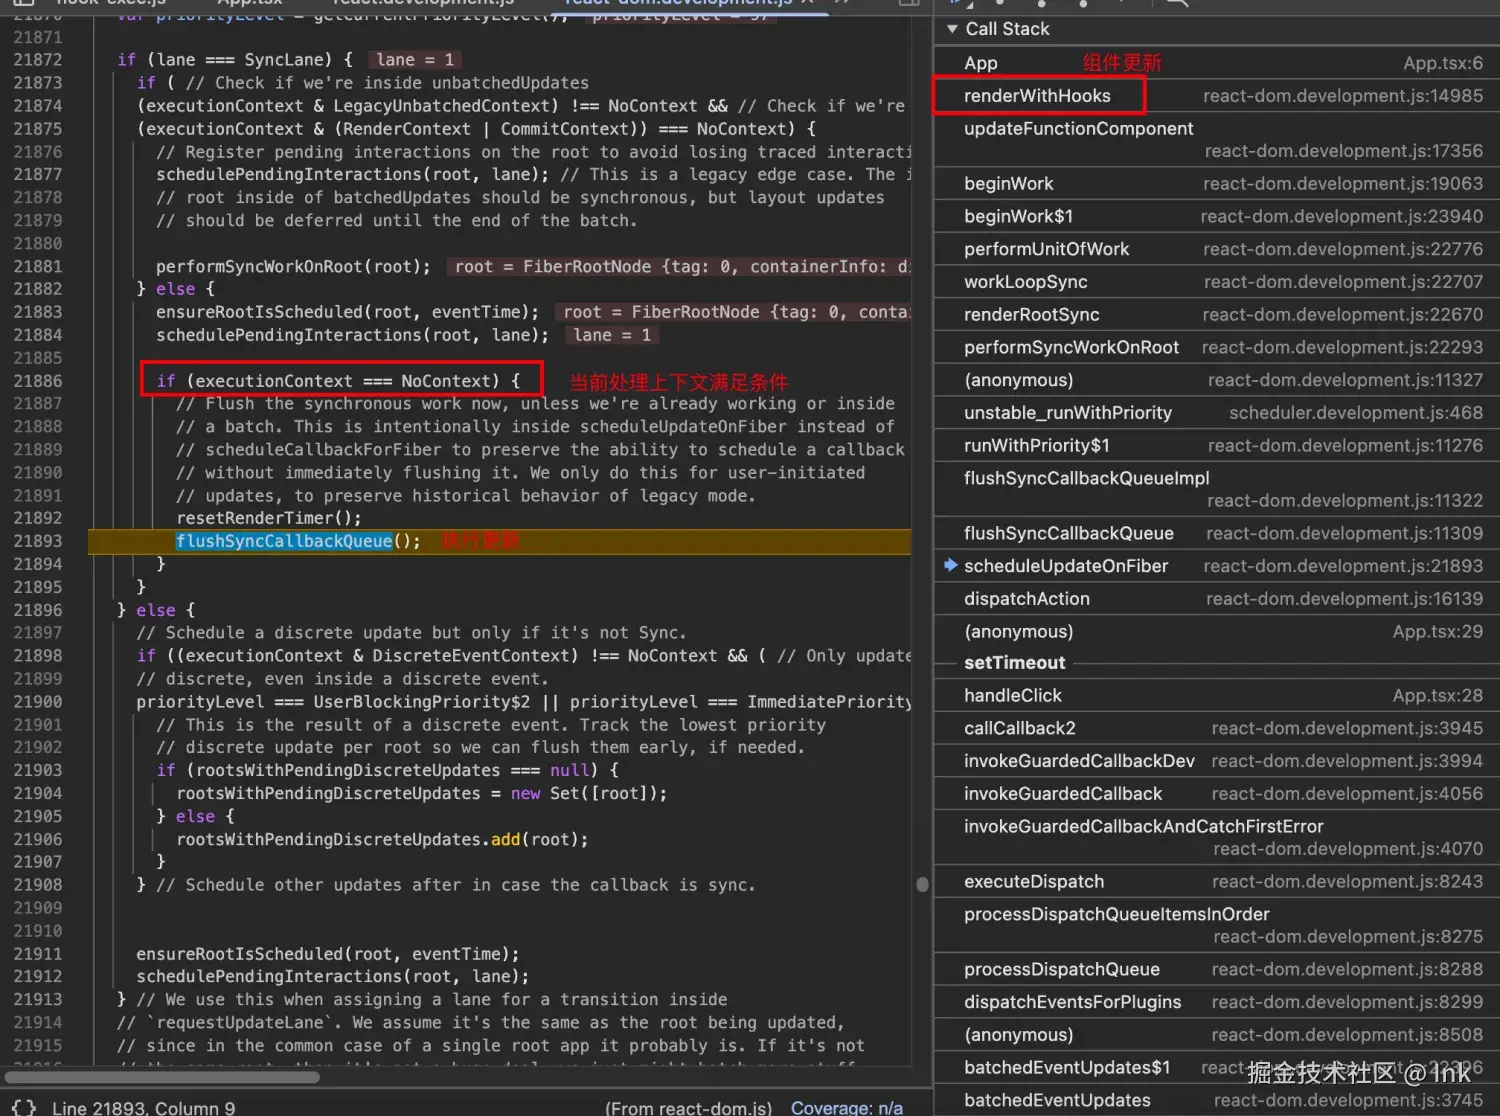Select the batchedEventUpdates frame at line 3745
Viewport: 1500px width, 1116px height.
pos(1216,1101)
